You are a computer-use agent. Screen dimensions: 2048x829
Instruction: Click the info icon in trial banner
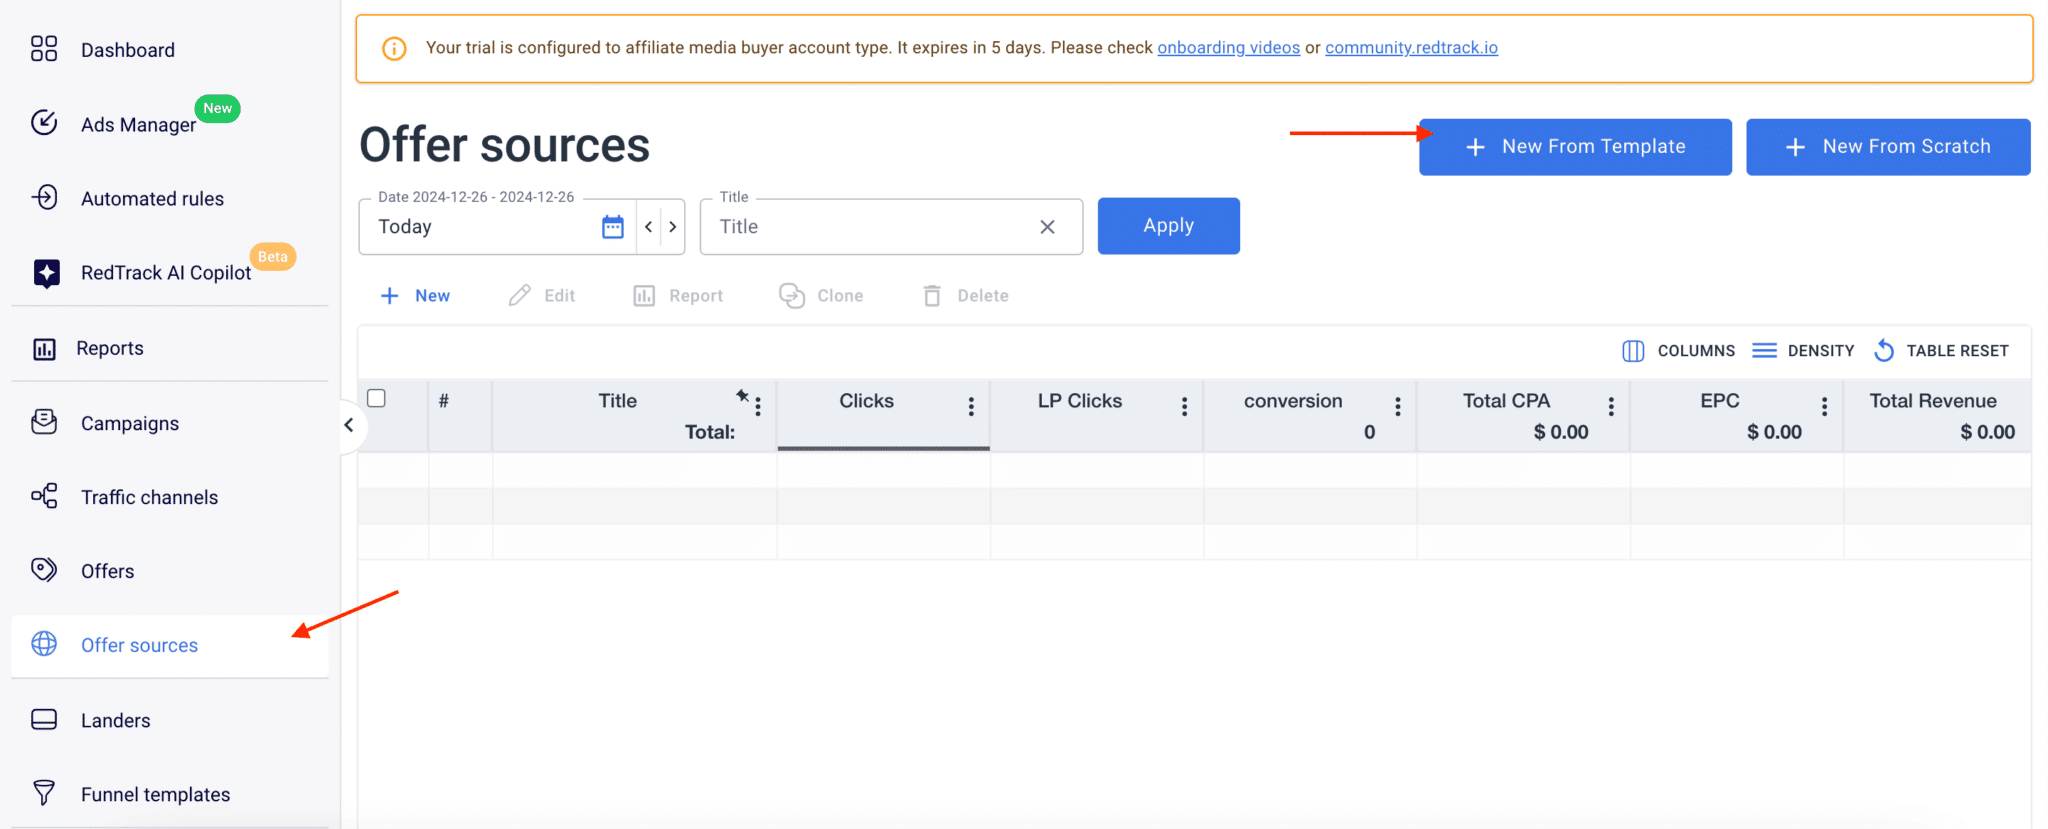point(394,48)
